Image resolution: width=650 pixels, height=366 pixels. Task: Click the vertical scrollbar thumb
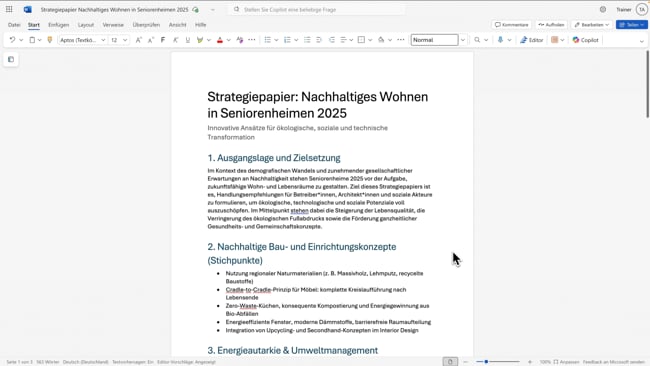click(648, 84)
